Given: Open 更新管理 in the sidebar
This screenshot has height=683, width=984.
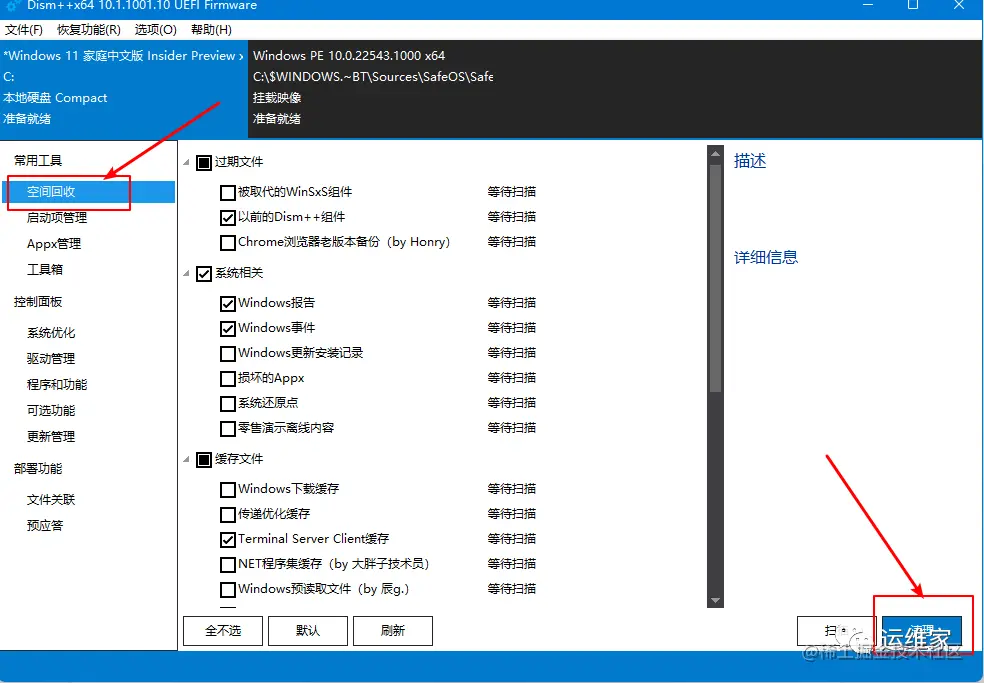Looking at the screenshot, I should tap(51, 436).
